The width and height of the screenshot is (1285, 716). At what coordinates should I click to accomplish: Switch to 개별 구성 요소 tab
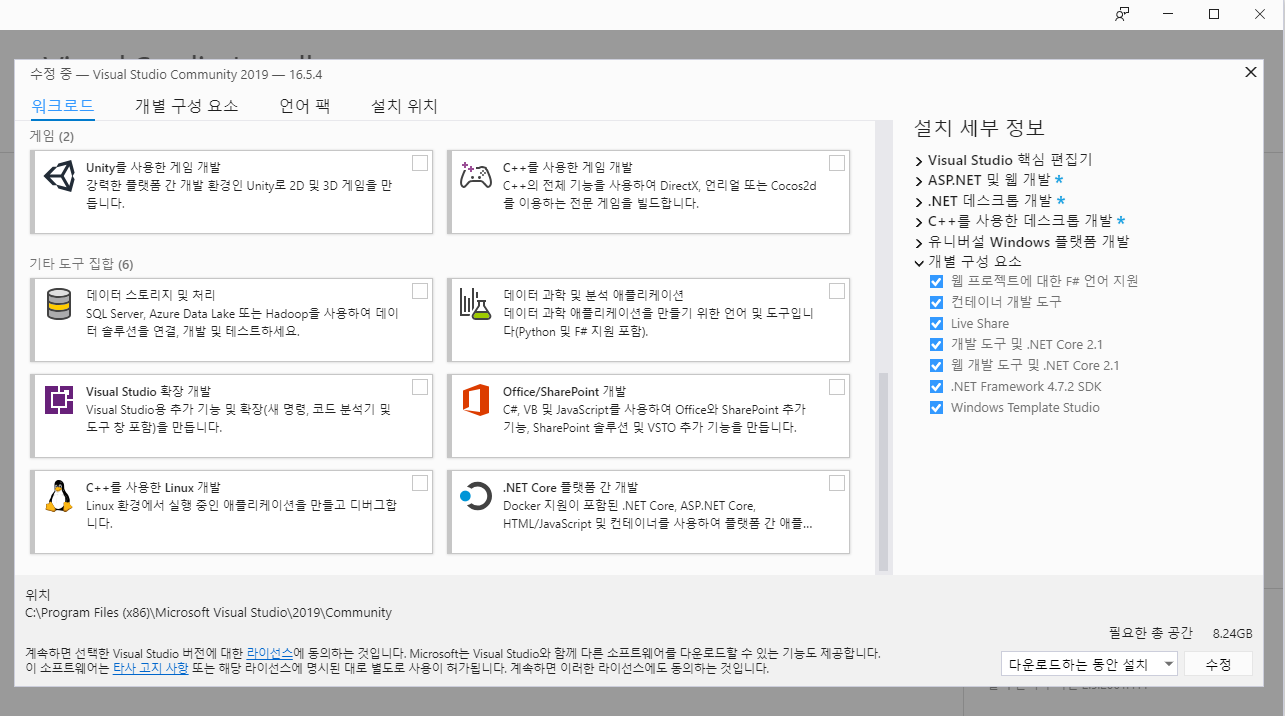(187, 106)
